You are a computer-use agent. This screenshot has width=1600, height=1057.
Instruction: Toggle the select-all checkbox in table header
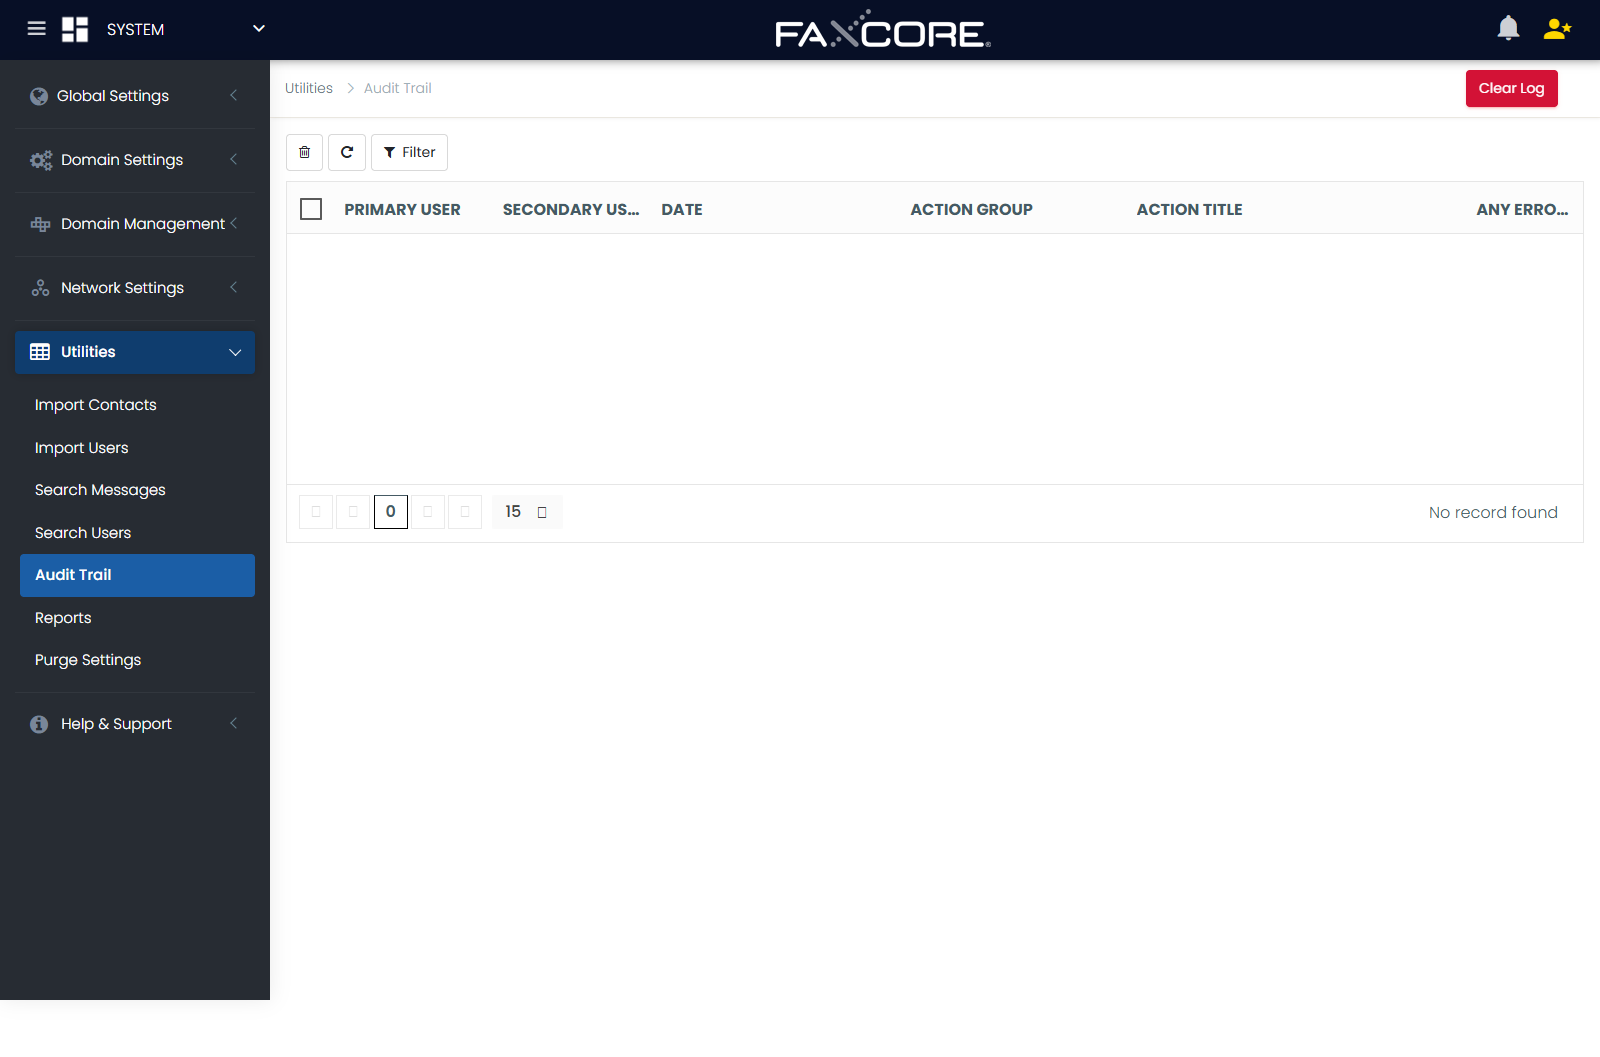(311, 209)
